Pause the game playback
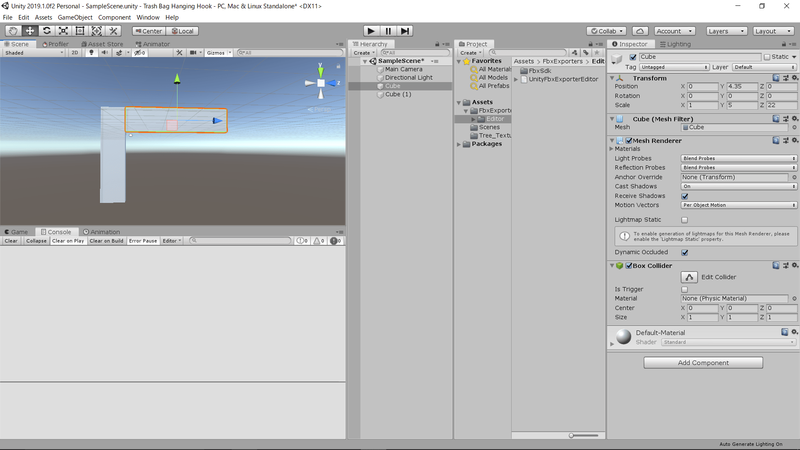This screenshot has width=800, height=450. (x=388, y=31)
